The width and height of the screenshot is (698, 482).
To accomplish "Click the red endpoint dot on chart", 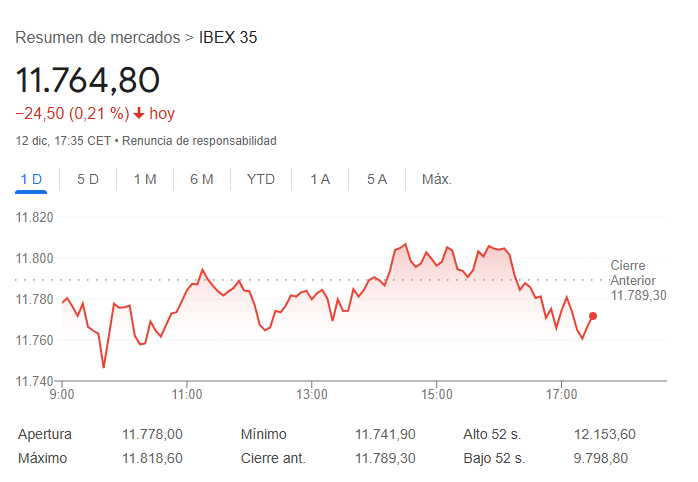I will 593,316.
